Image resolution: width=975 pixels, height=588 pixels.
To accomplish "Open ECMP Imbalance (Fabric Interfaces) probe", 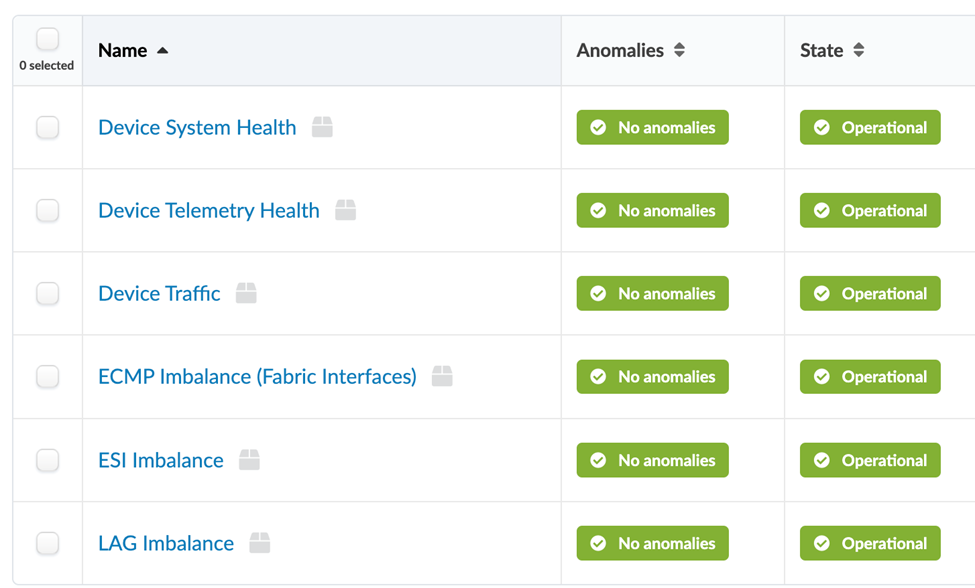I will click(x=257, y=376).
